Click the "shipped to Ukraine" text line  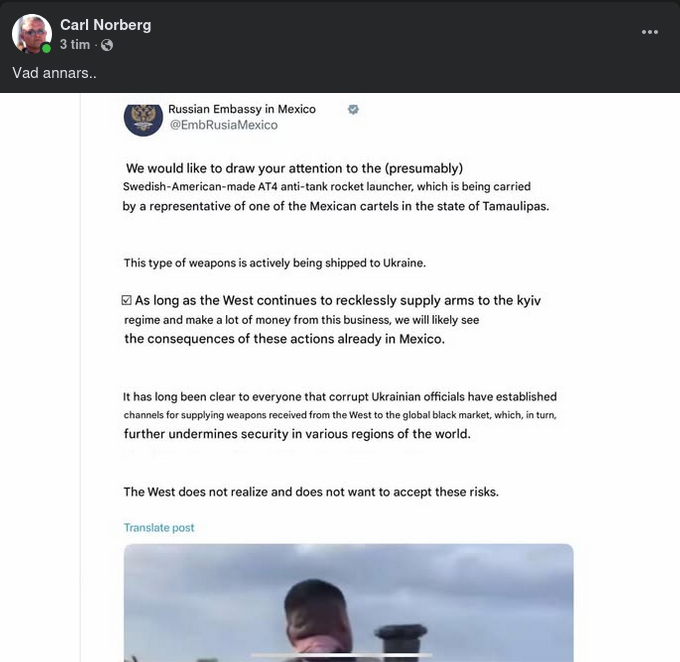[x=275, y=263]
